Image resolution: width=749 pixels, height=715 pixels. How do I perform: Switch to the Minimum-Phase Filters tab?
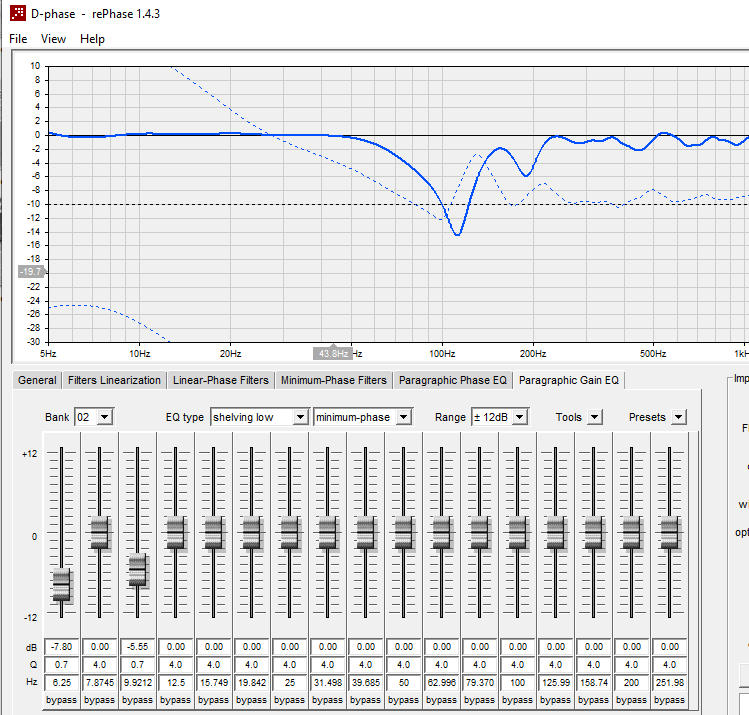point(333,380)
